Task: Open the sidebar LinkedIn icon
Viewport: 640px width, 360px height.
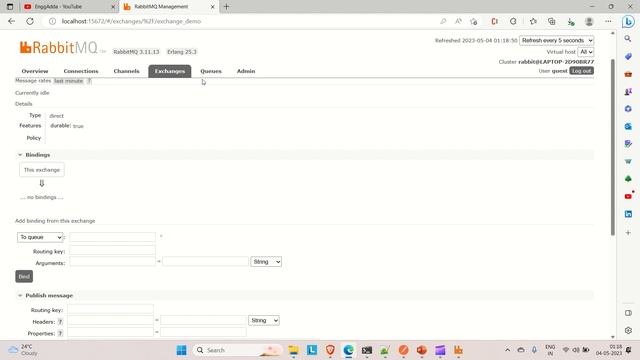Action: pos(628,214)
